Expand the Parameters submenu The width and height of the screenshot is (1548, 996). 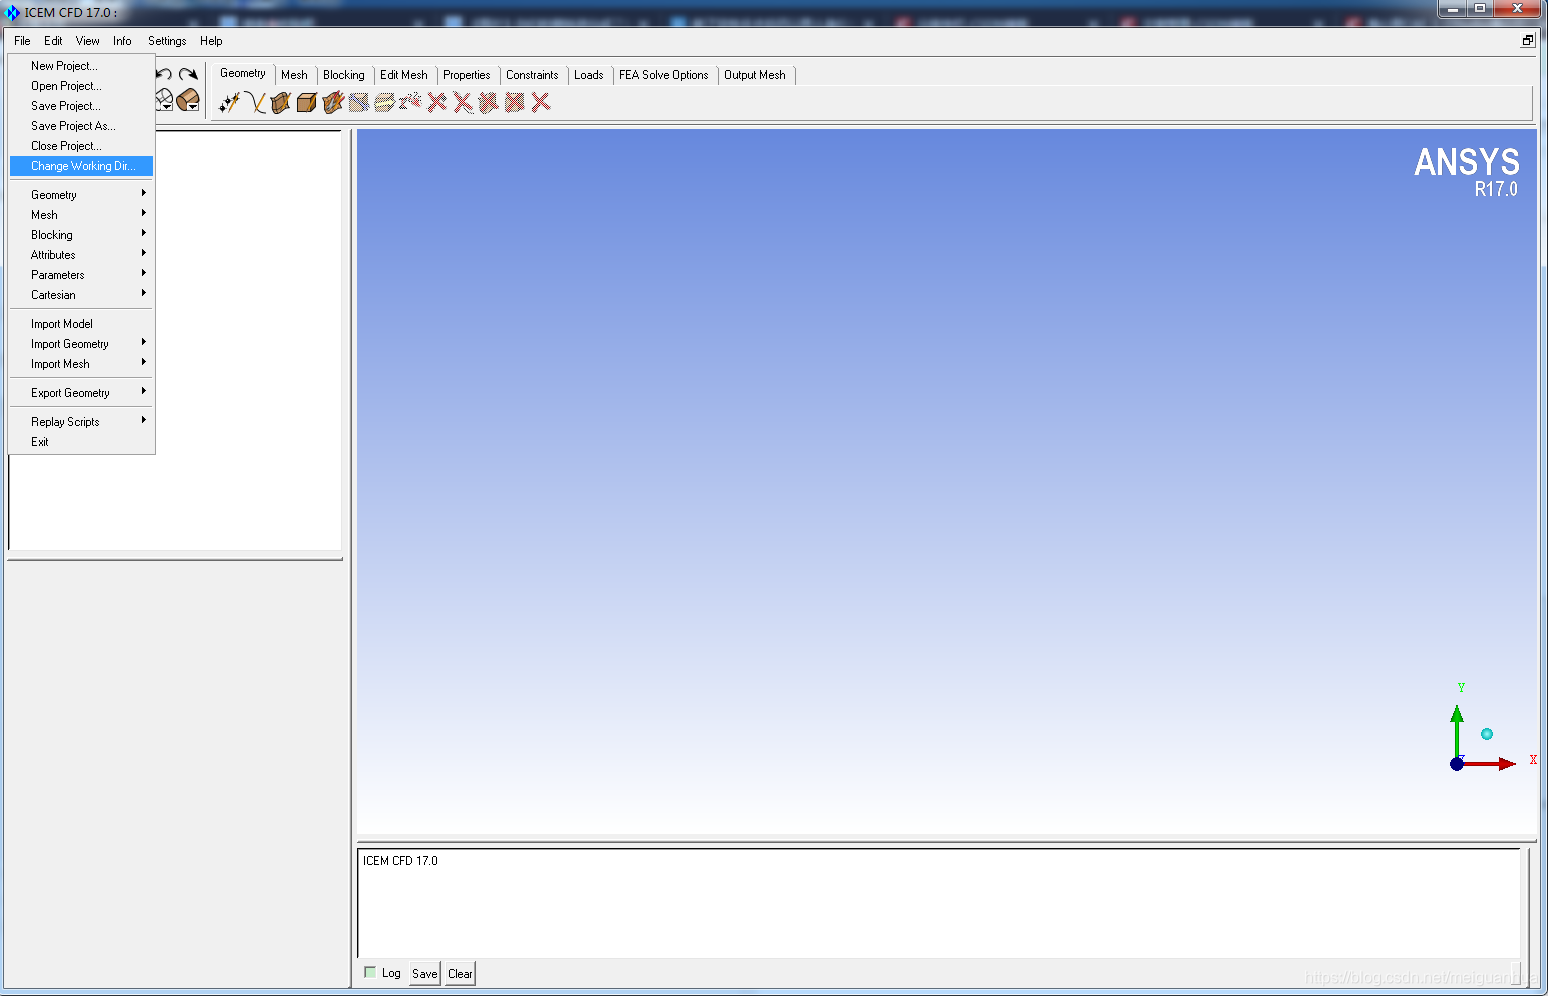tap(81, 275)
